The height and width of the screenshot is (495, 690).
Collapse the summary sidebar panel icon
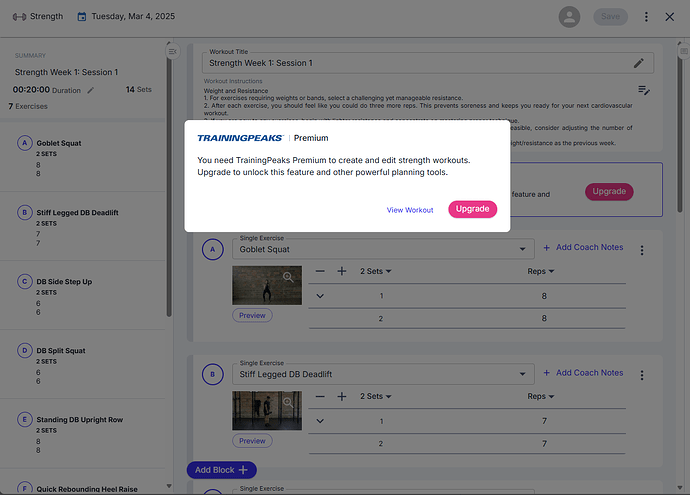pyautogui.click(x=172, y=51)
